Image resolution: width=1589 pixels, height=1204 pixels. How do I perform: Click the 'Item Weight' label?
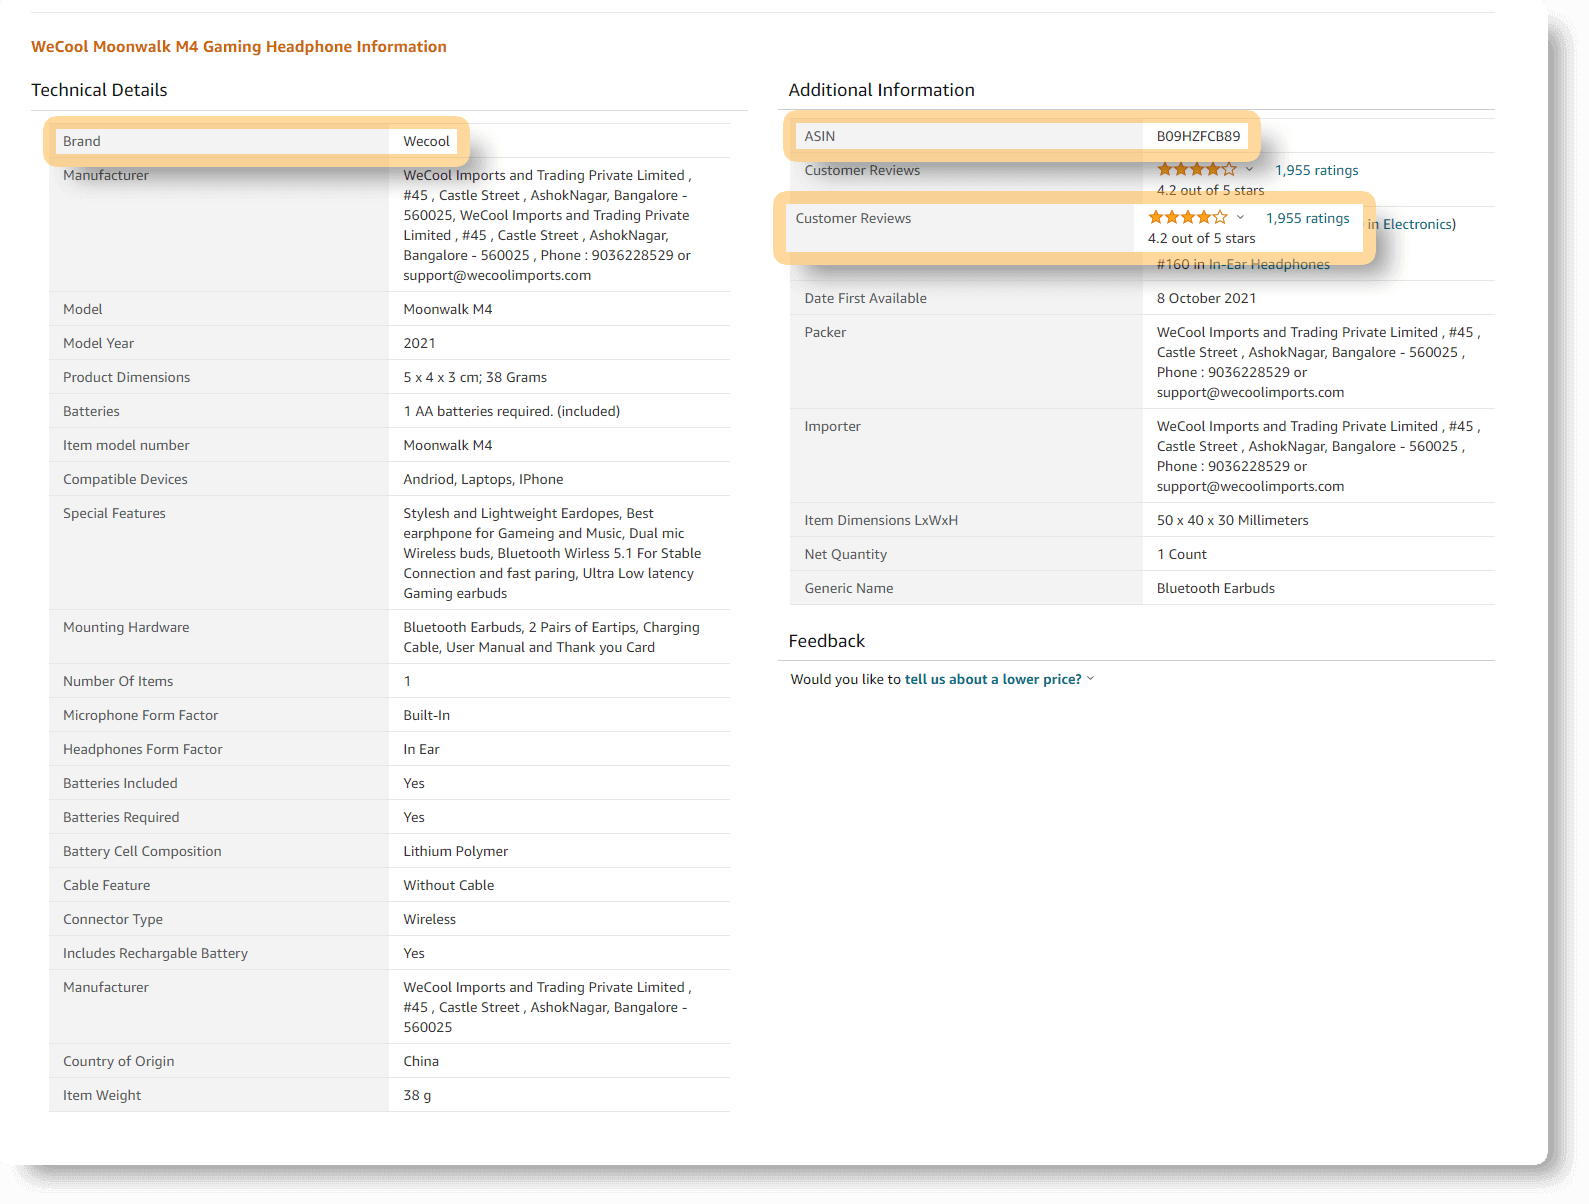click(x=102, y=1095)
